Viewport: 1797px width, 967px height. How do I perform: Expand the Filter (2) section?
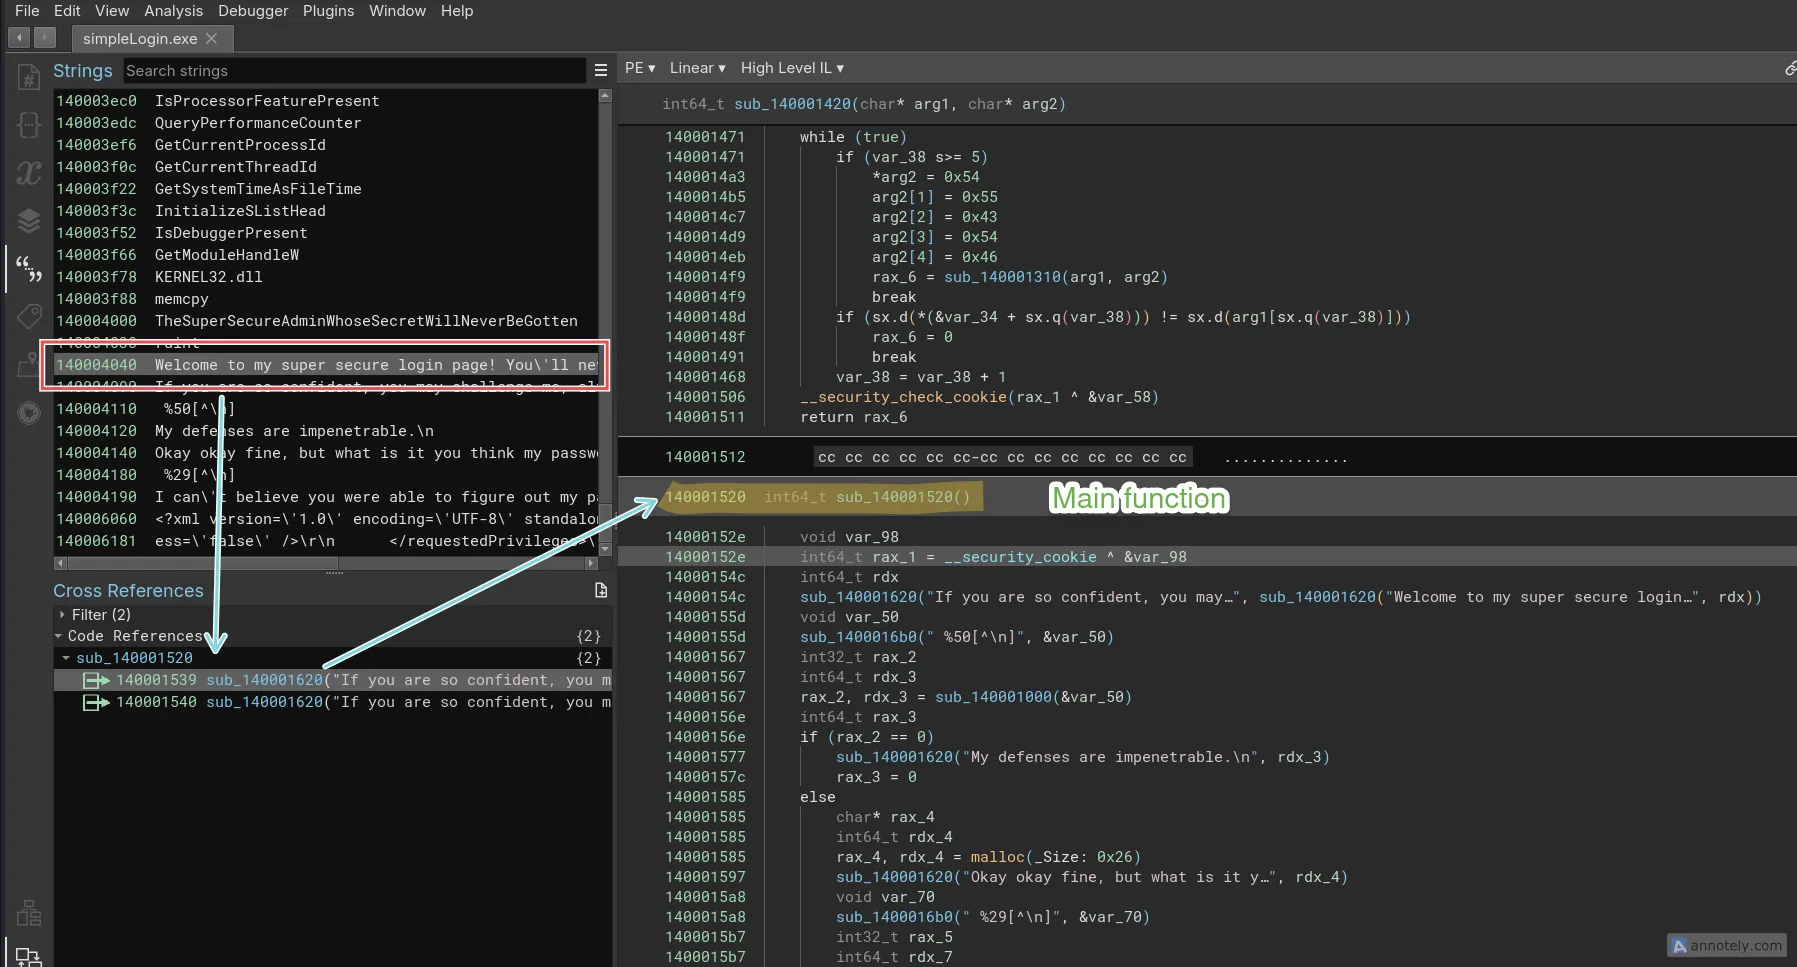pyautogui.click(x=62, y=614)
